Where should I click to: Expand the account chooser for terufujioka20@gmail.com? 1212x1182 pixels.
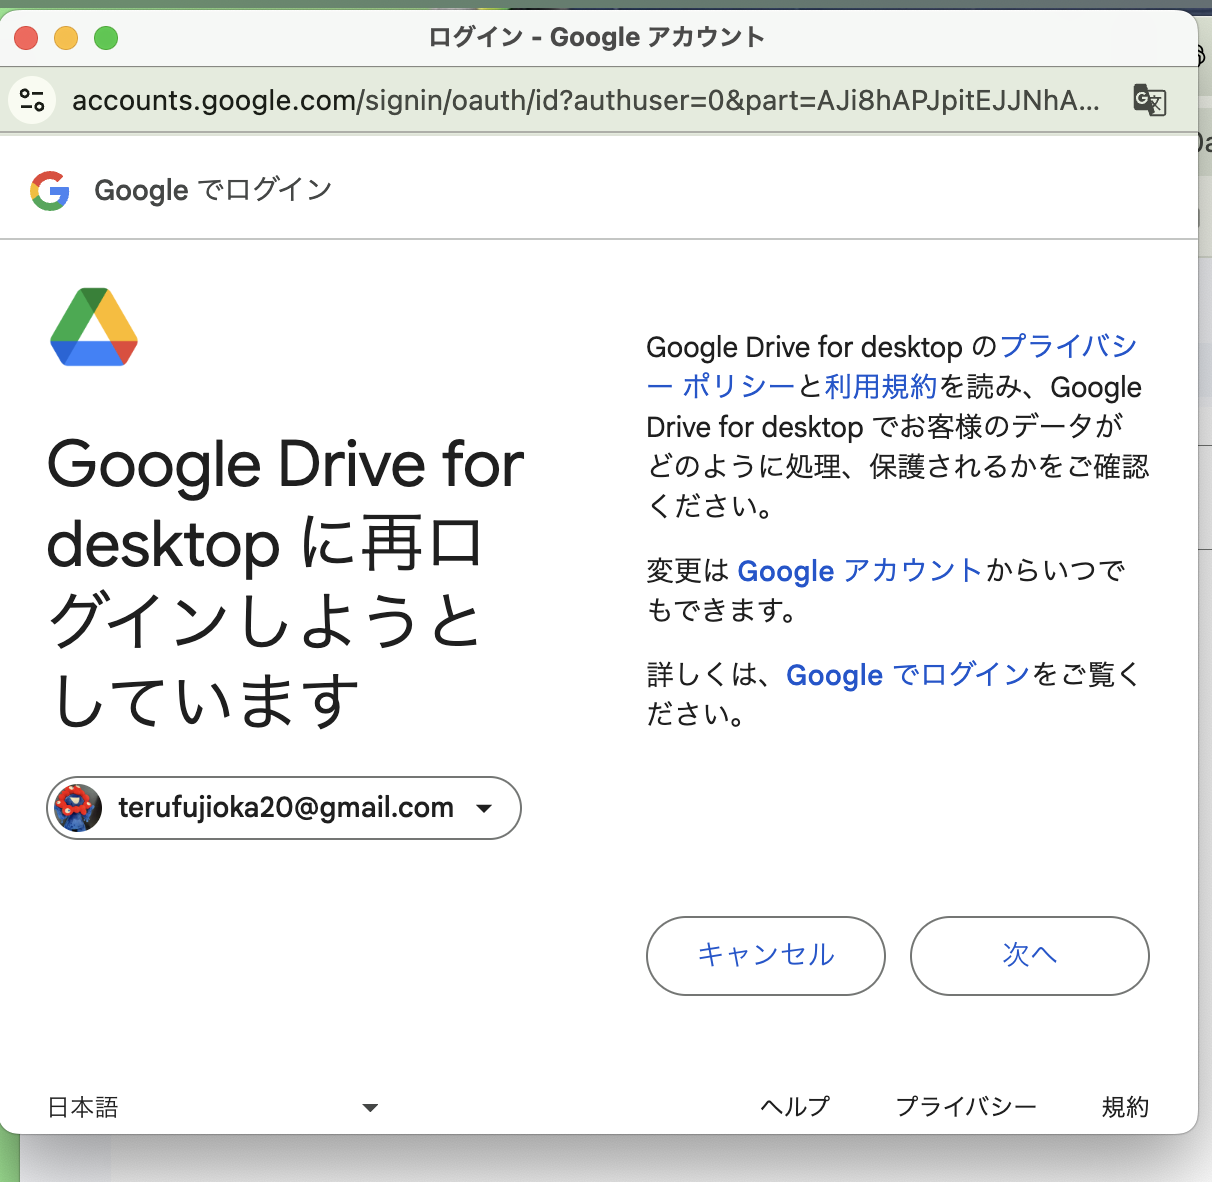(x=485, y=808)
